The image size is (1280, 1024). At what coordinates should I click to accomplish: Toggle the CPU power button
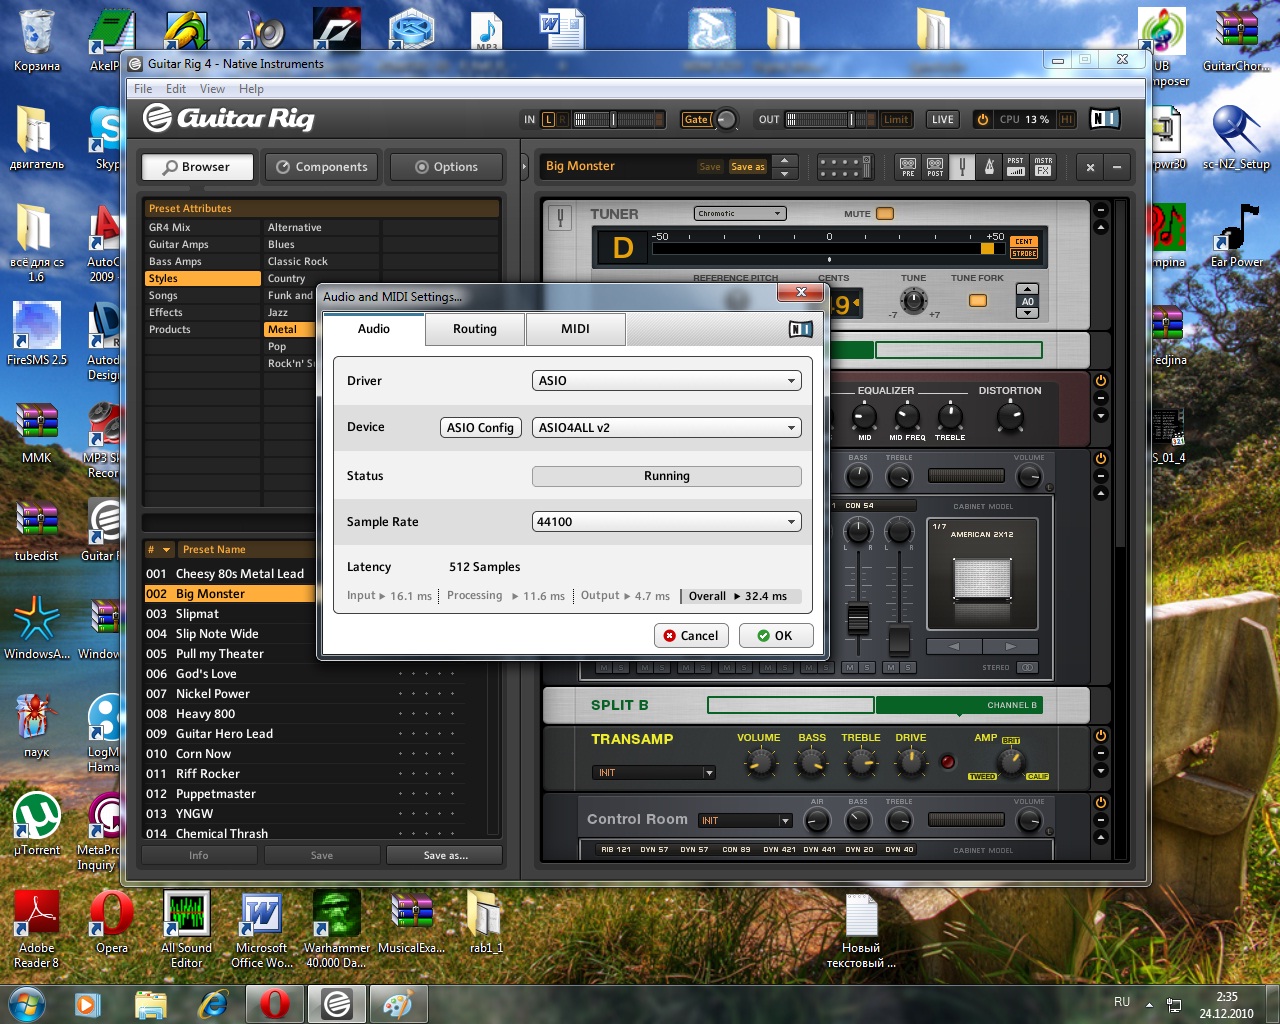(x=982, y=119)
